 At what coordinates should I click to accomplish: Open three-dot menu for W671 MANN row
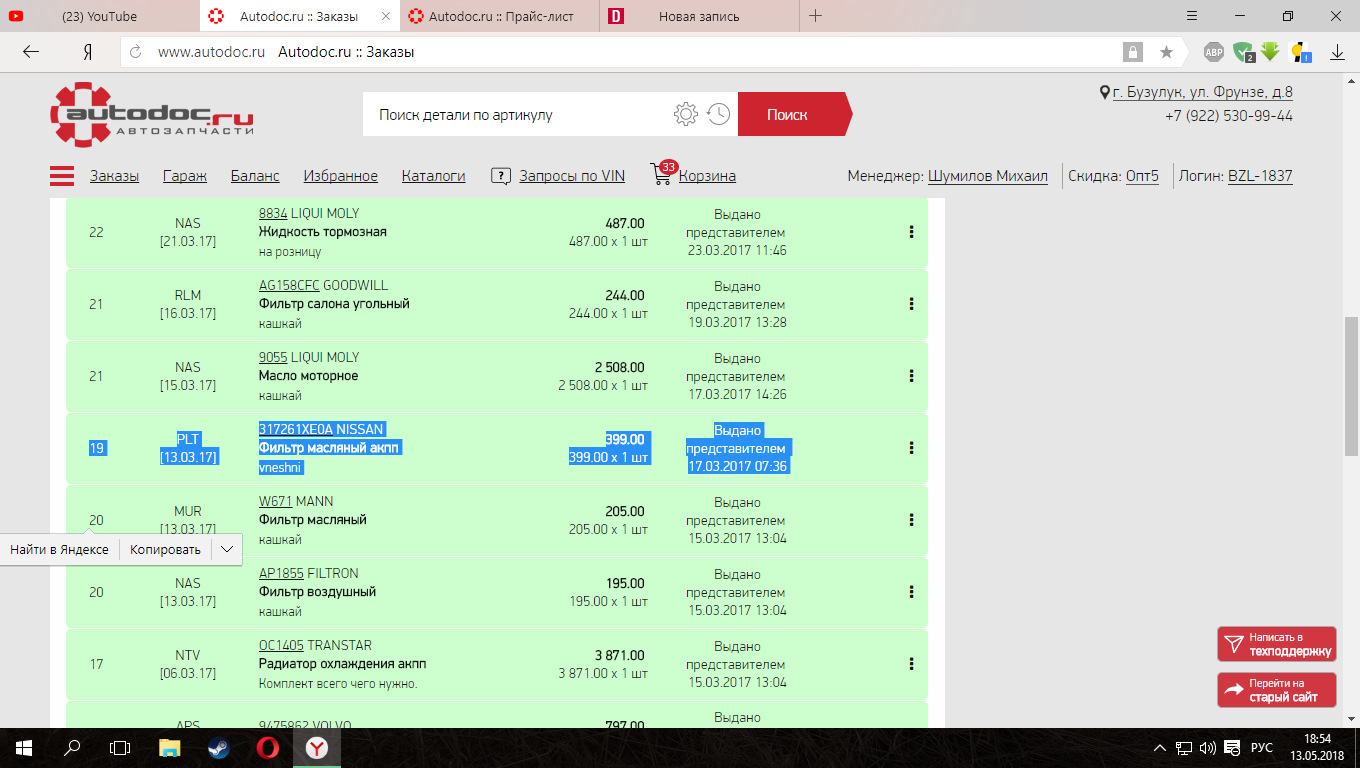[x=911, y=520]
